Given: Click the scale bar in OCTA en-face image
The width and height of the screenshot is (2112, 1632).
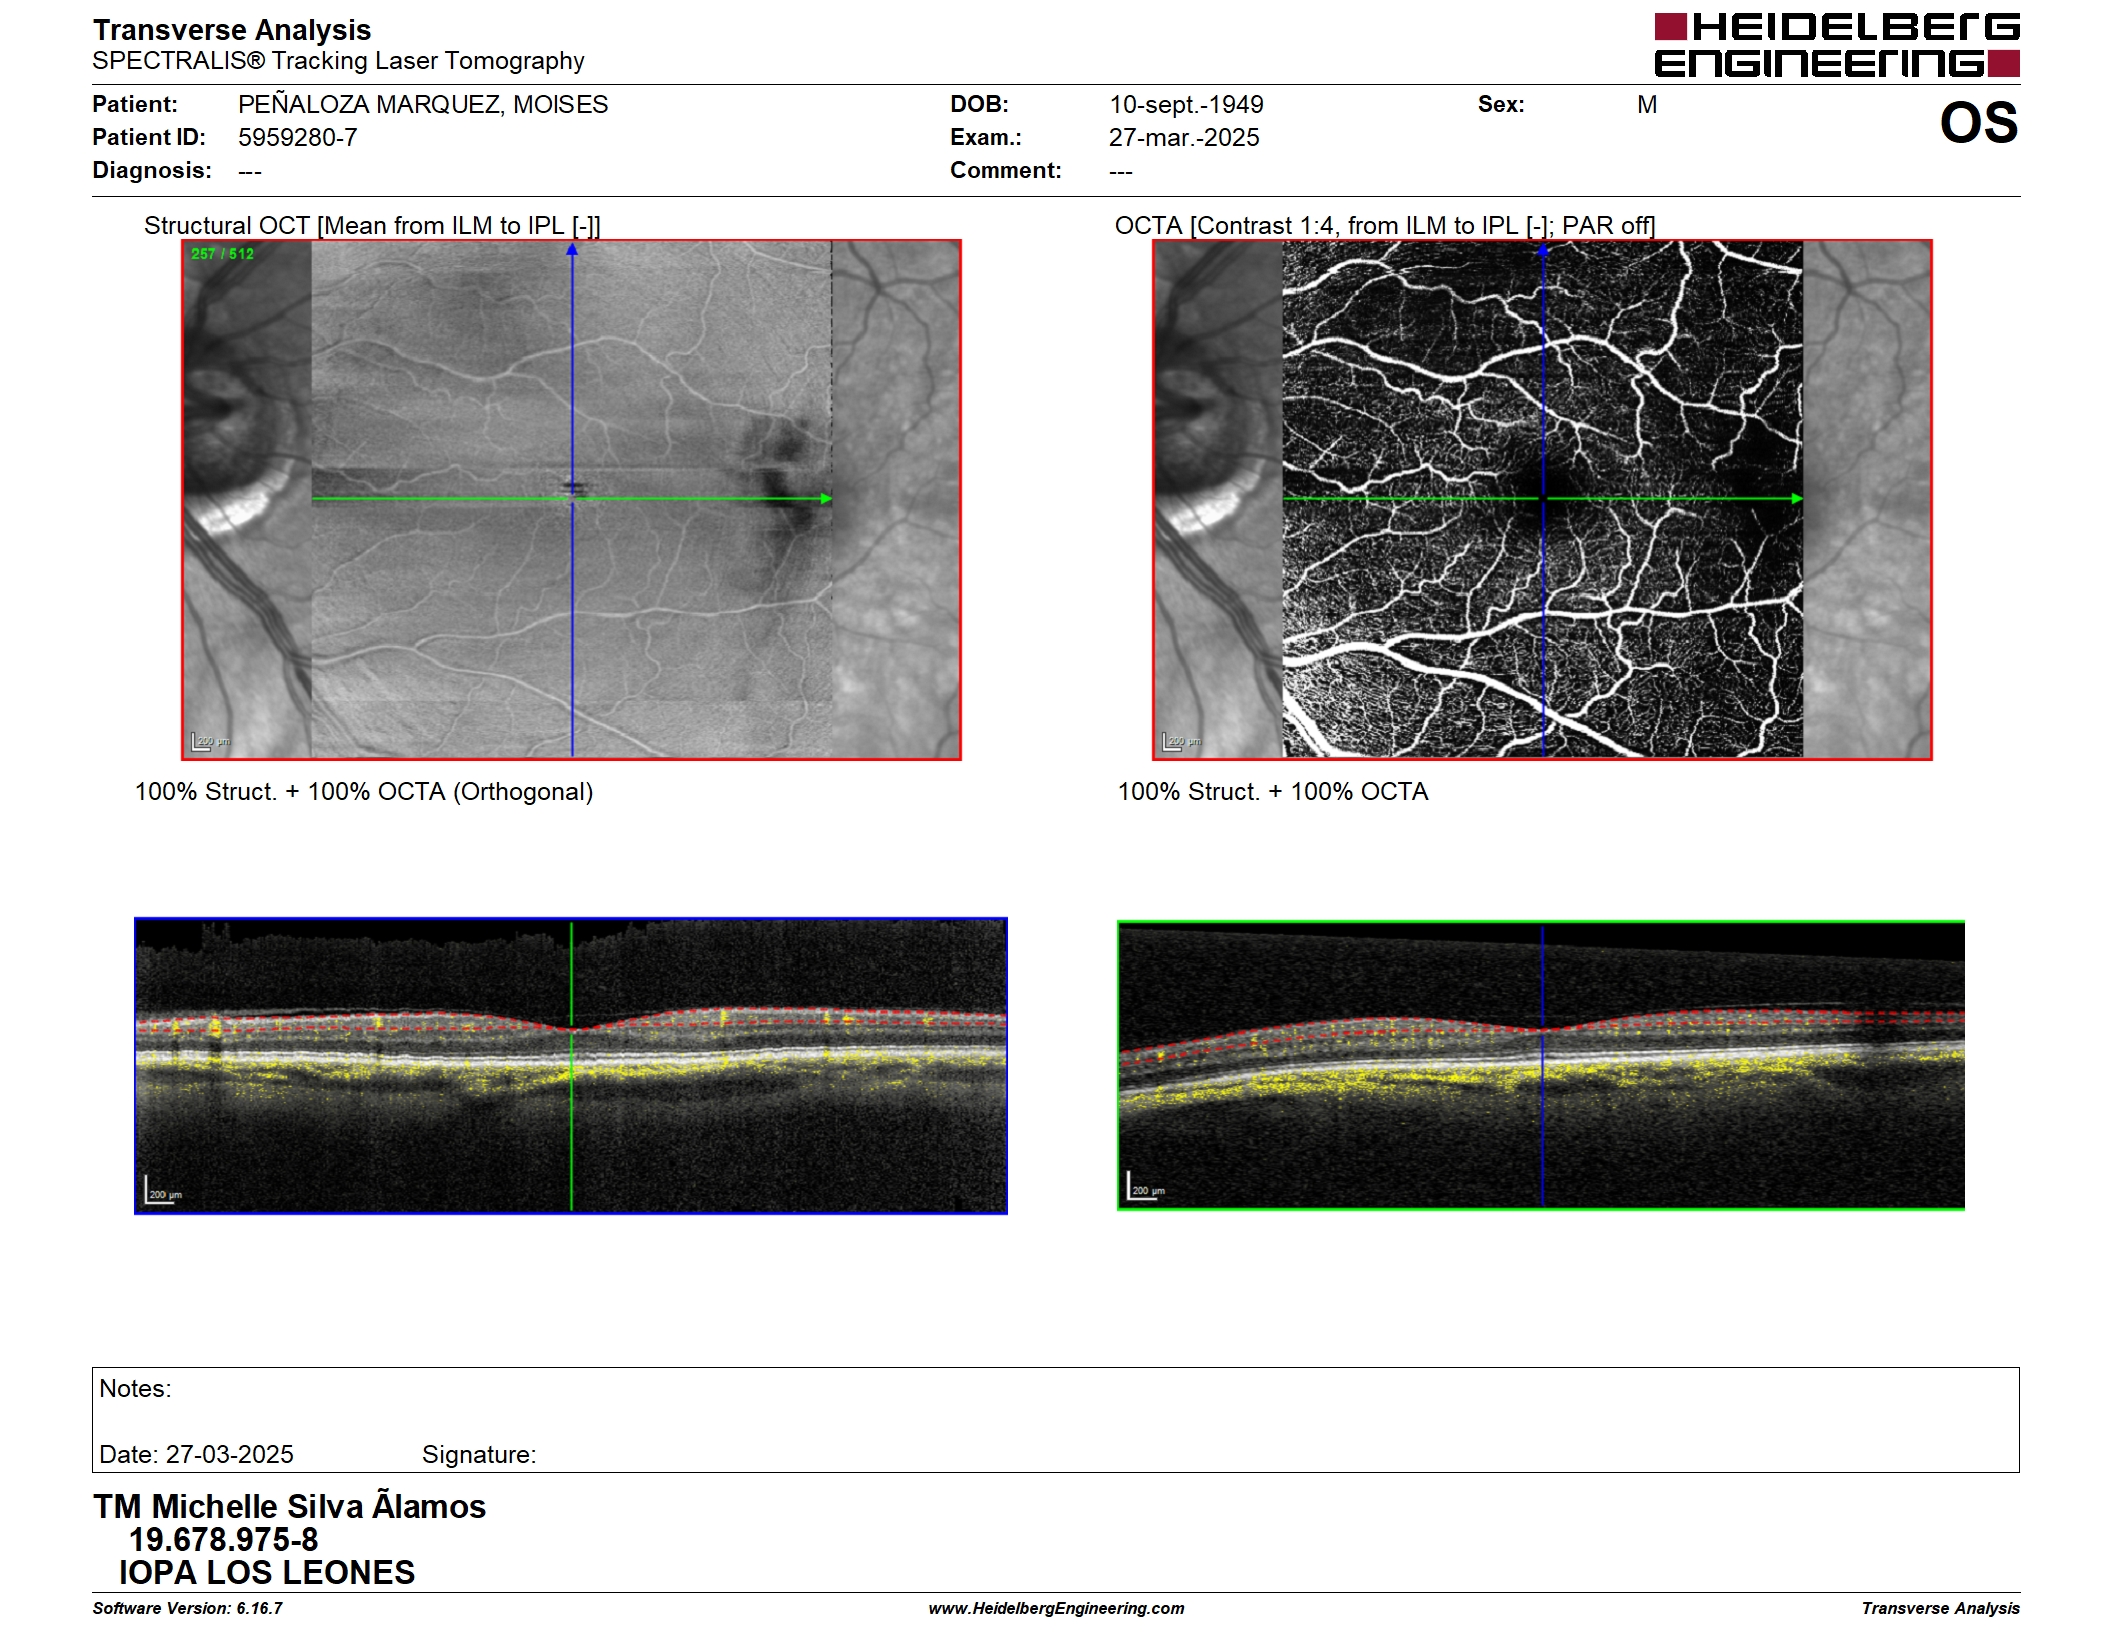Looking at the screenshot, I should 1181,741.
